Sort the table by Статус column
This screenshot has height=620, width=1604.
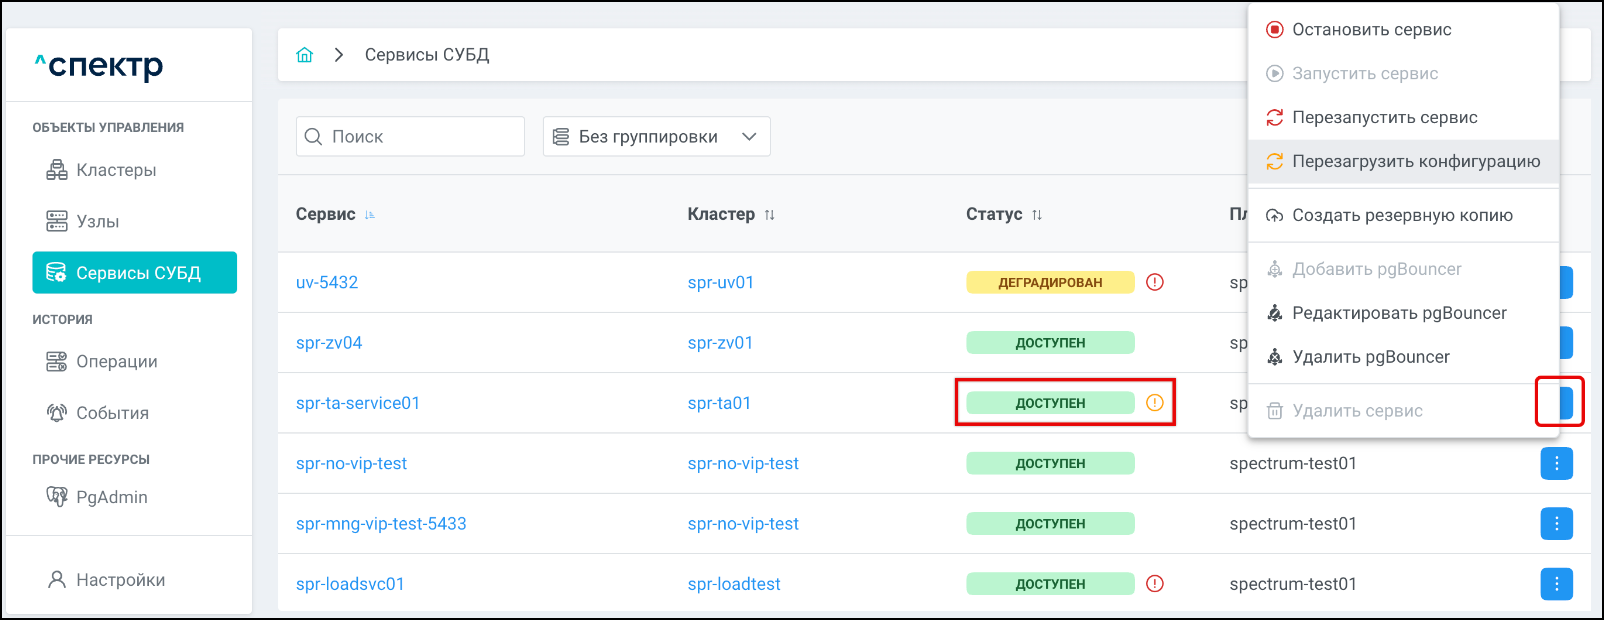1037,215
